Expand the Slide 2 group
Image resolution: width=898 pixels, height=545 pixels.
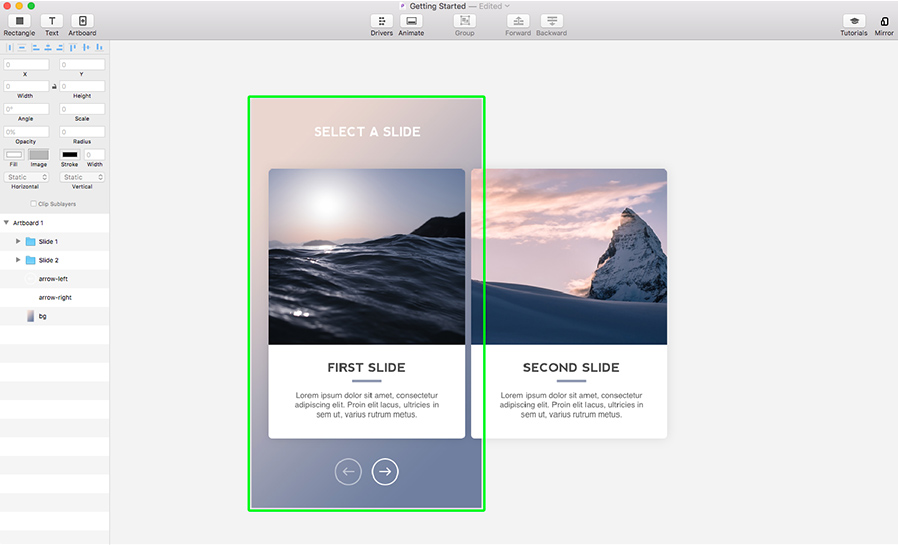click(x=18, y=260)
